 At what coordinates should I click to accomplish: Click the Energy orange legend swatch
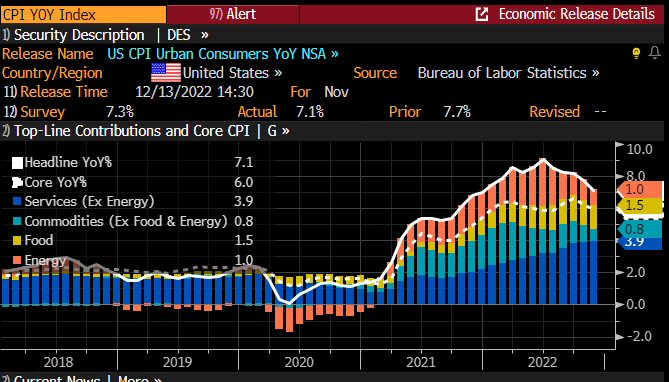click(x=17, y=260)
